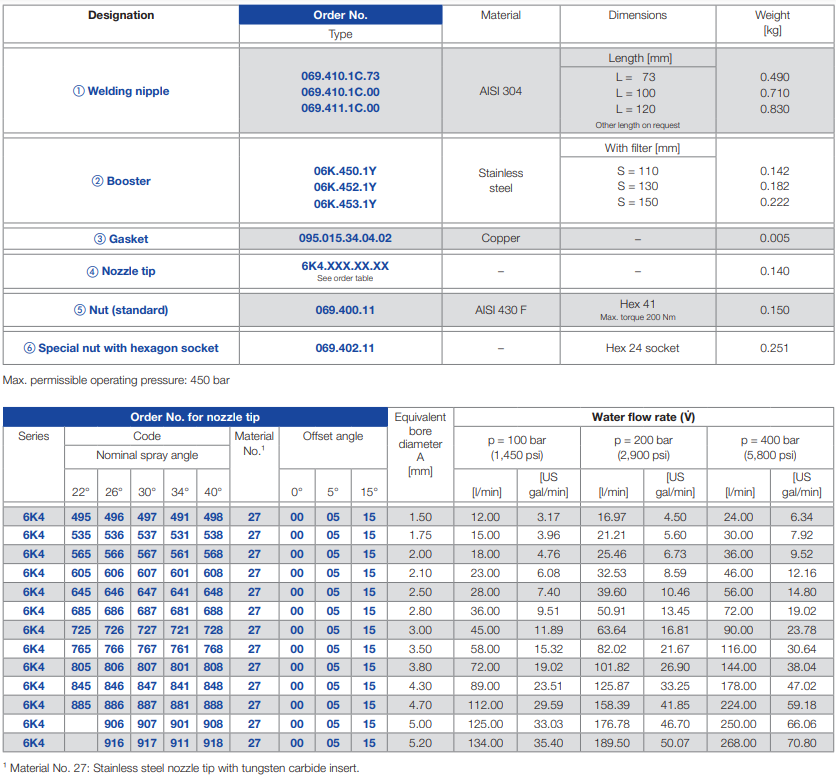Click nozzle code 906
This screenshot has height=778, width=836.
(114, 724)
